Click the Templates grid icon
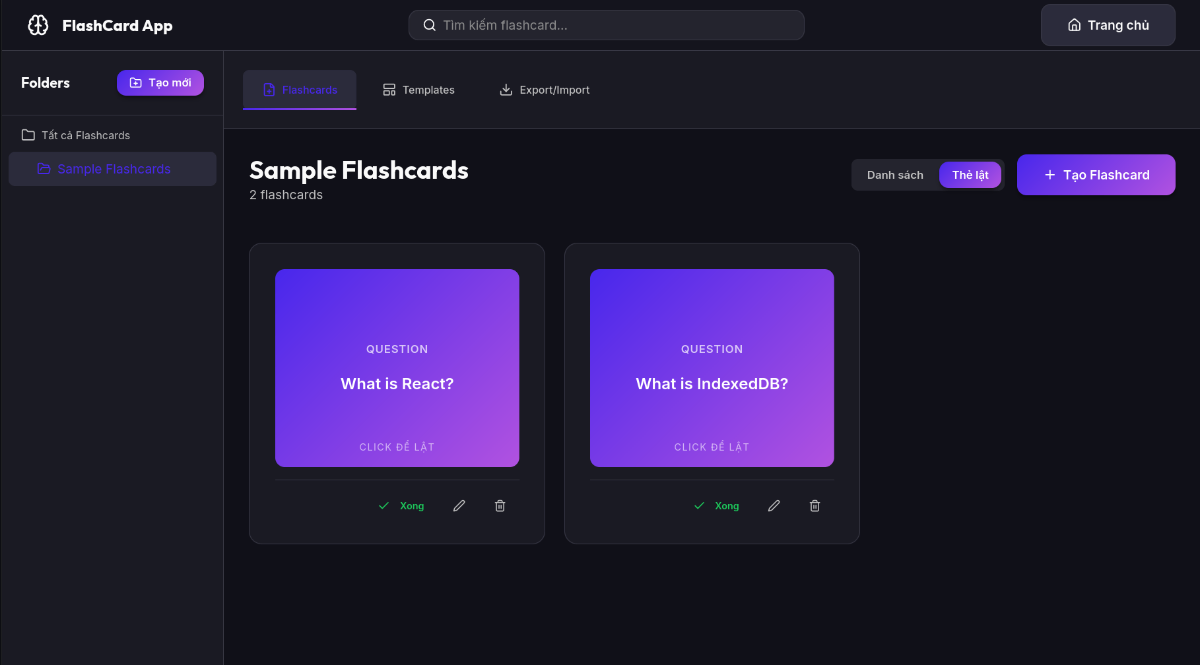Image resolution: width=1200 pixels, height=665 pixels. tap(387, 90)
